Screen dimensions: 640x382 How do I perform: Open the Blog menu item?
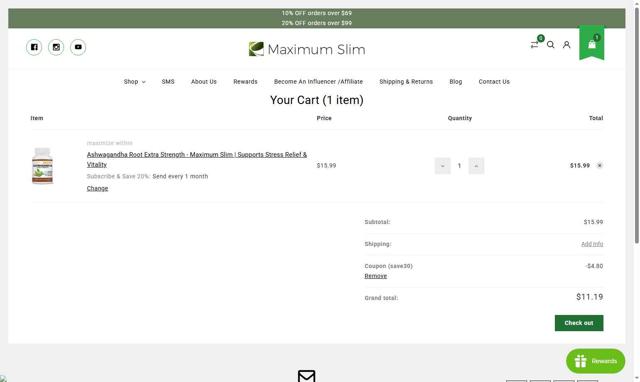pyautogui.click(x=456, y=82)
